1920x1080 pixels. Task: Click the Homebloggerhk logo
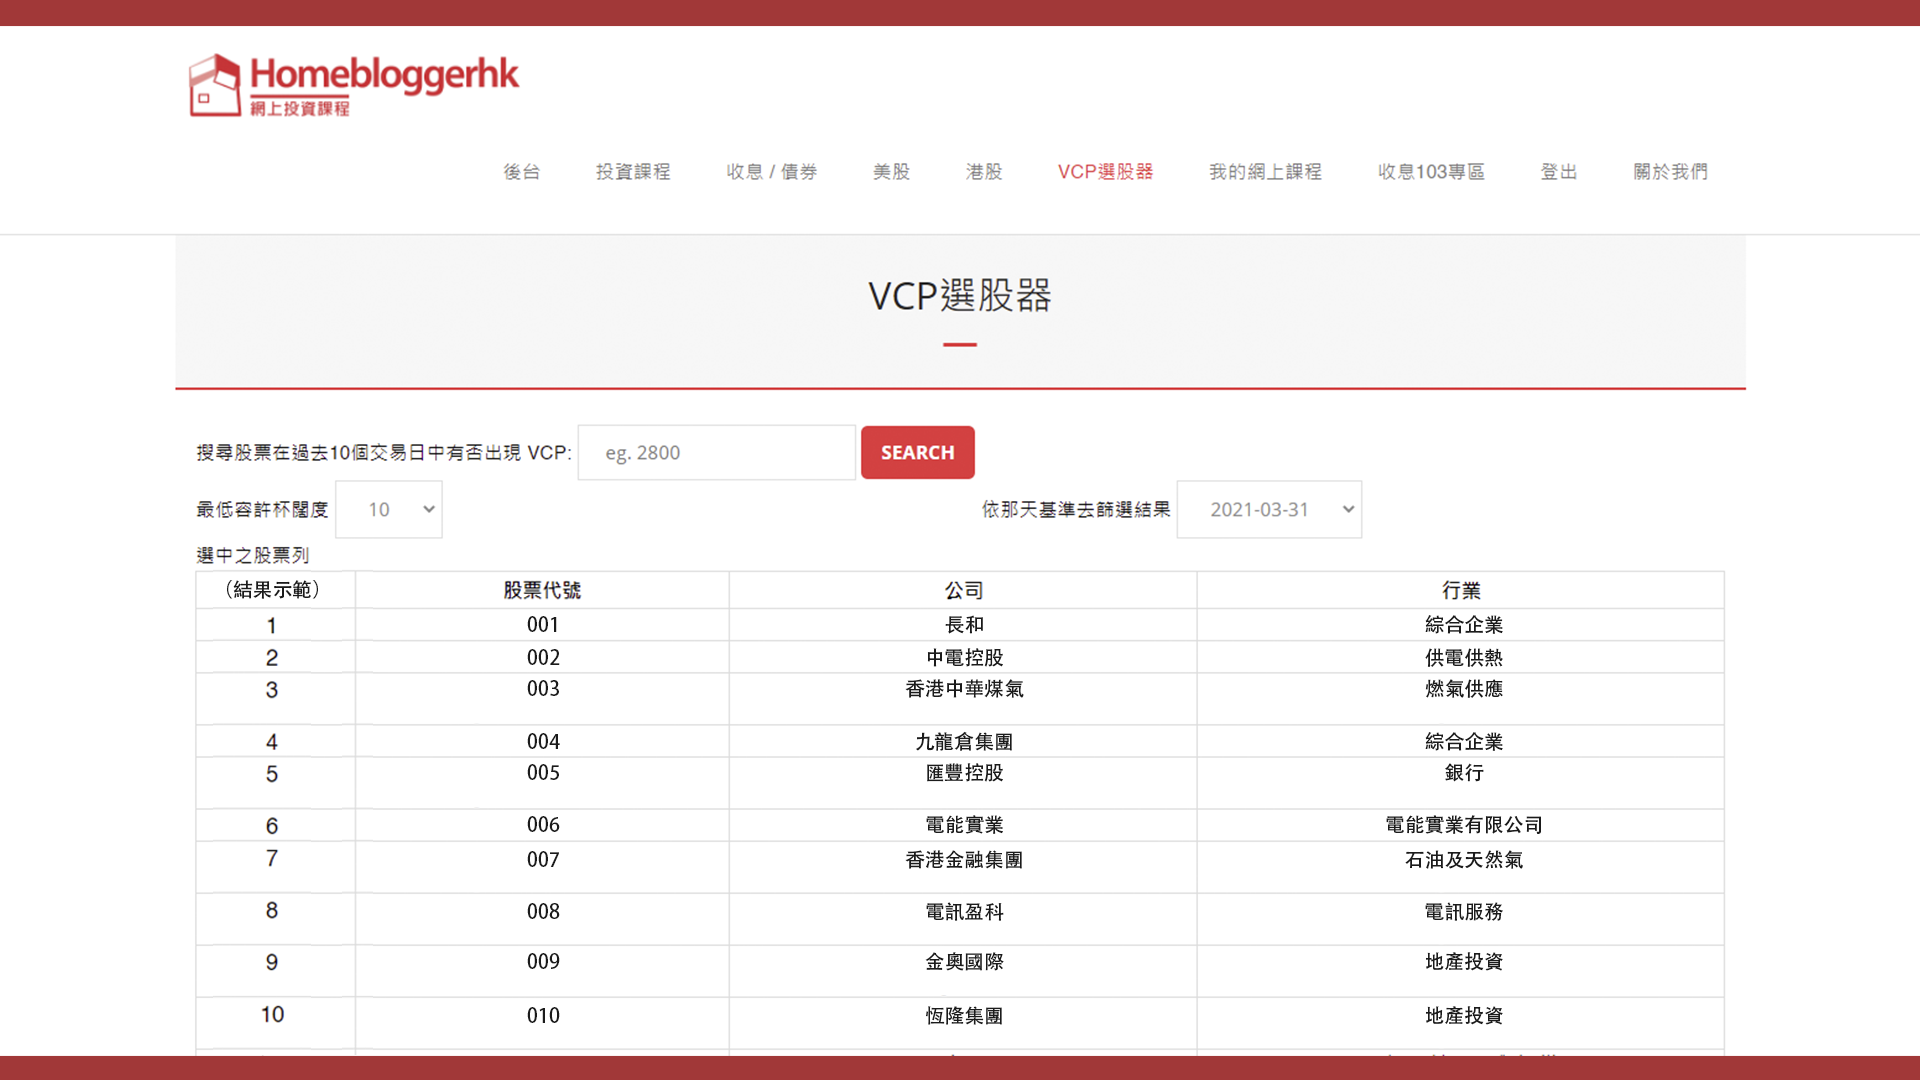(x=354, y=85)
